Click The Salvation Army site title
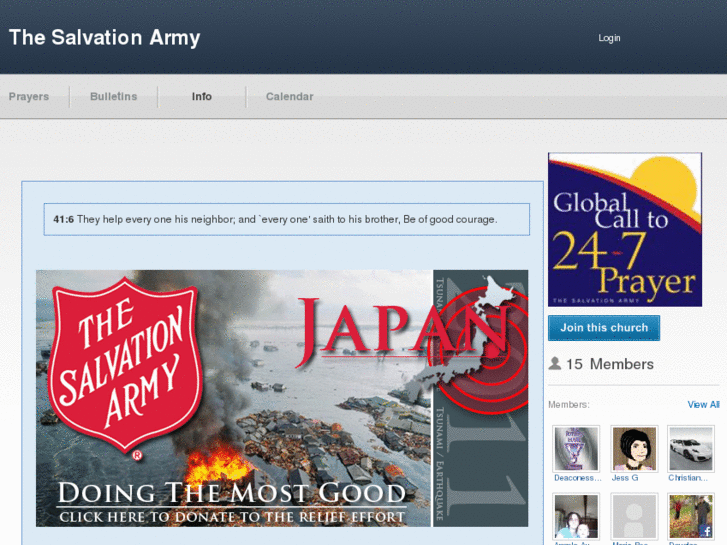The height and width of the screenshot is (545, 727). [x=105, y=38]
